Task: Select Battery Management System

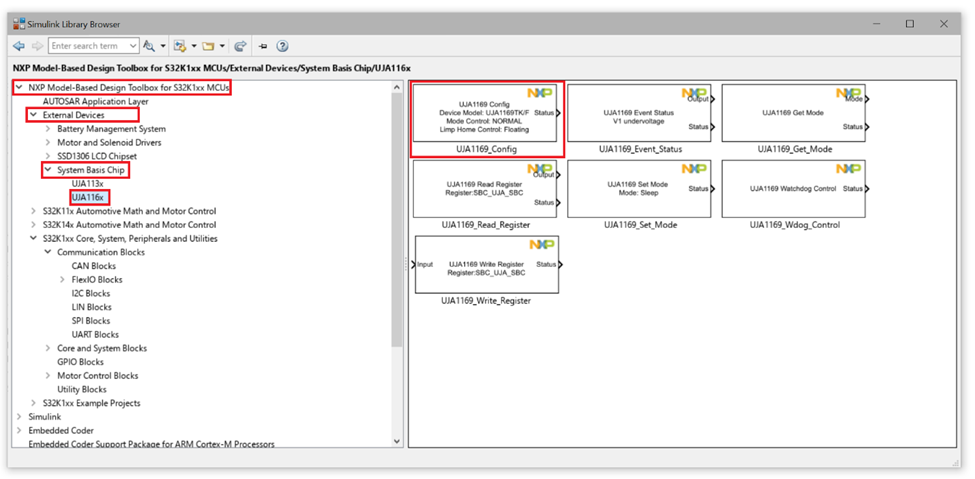Action: (111, 129)
